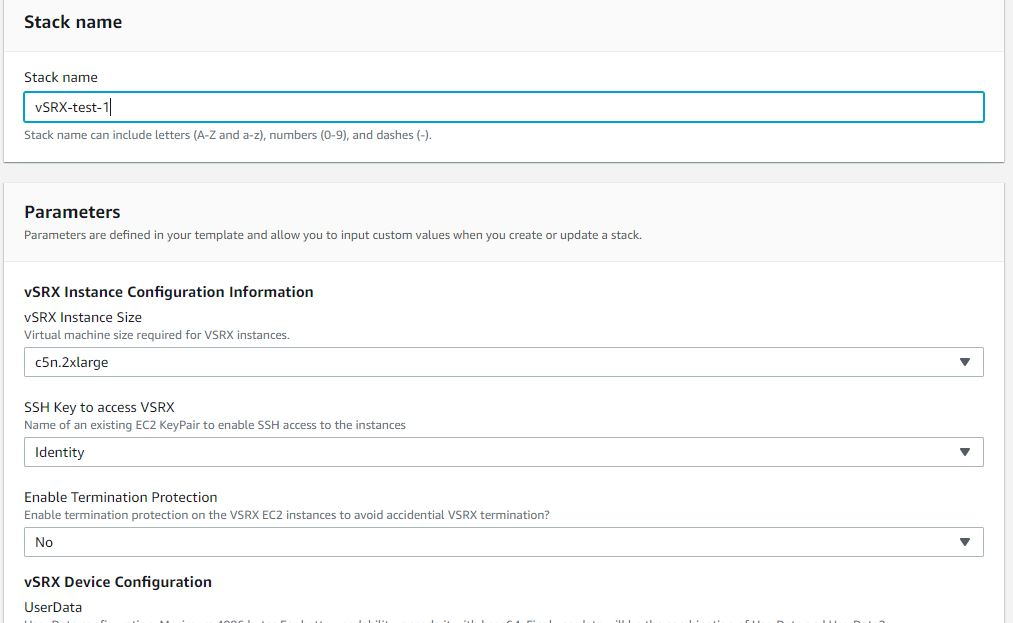Screen dimensions: 1013x623
Task: Click the 'Enable Termination Protection' label
Action: [120, 497]
